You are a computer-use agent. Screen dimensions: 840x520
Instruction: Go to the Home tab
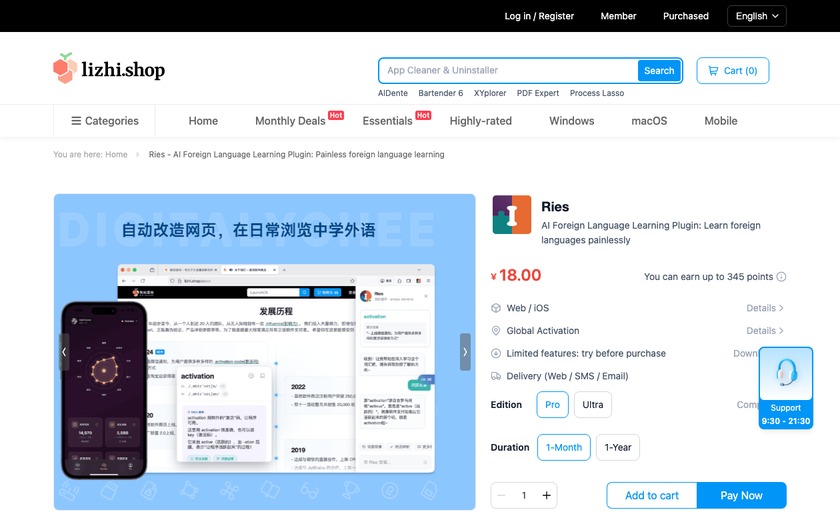203,121
